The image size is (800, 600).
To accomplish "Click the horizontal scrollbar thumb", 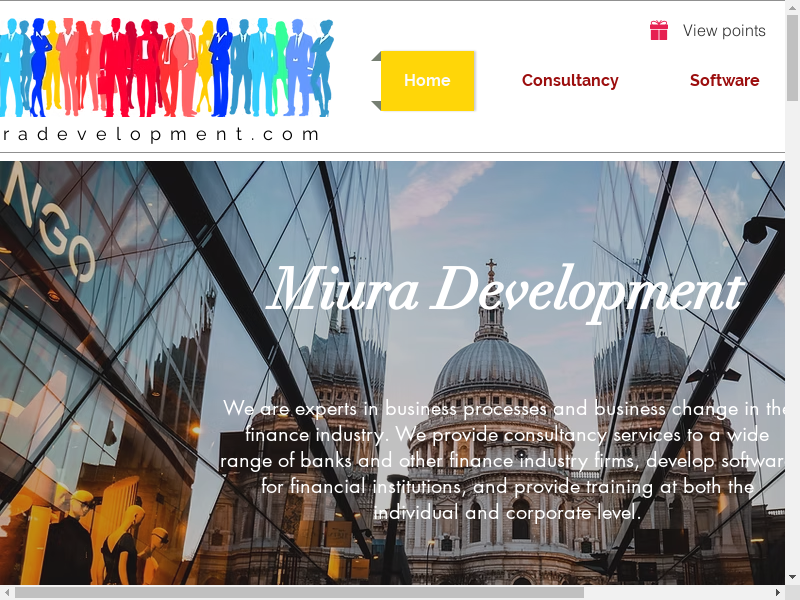I will [300, 592].
